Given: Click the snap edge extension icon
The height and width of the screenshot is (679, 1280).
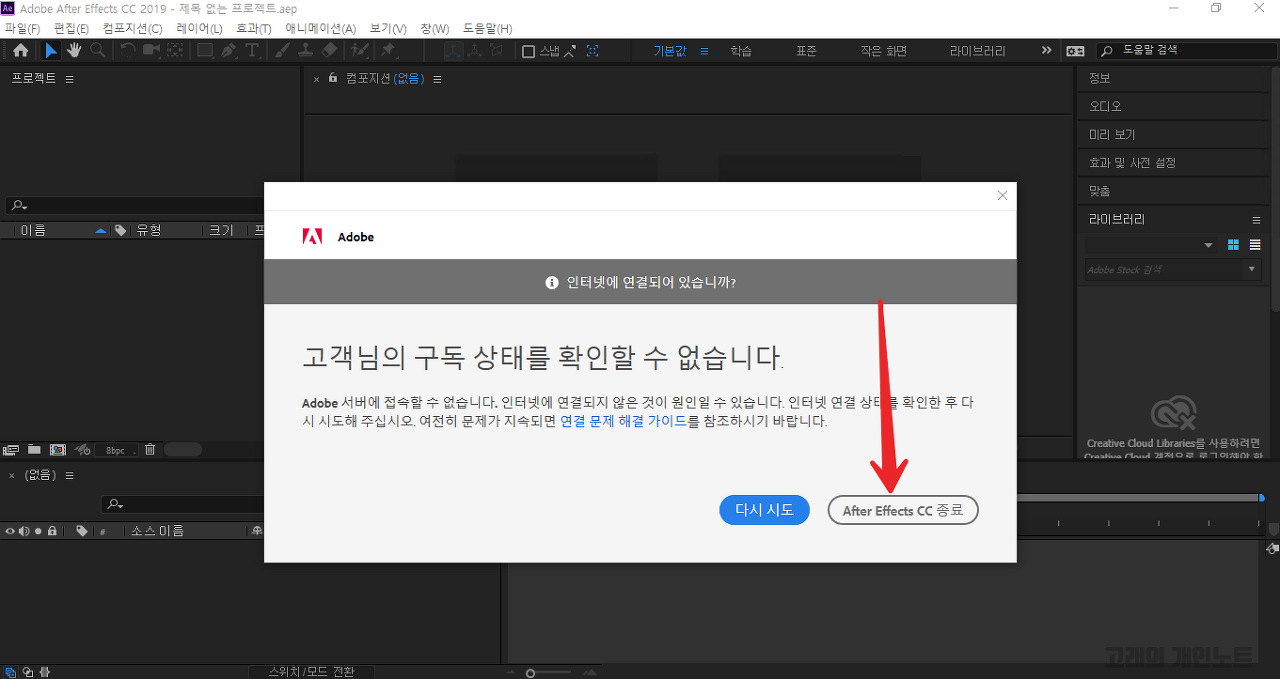Looking at the screenshot, I should [x=571, y=51].
